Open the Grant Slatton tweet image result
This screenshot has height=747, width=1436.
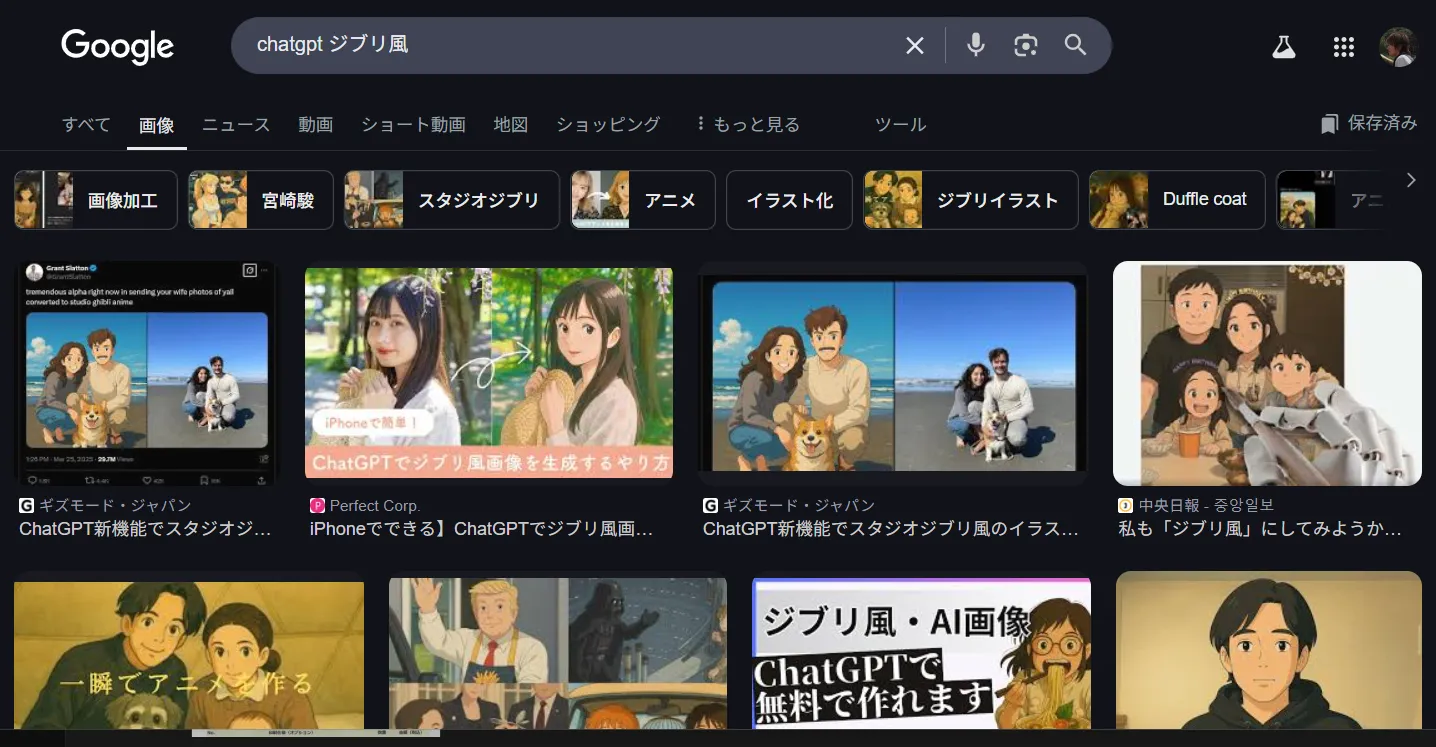(146, 374)
